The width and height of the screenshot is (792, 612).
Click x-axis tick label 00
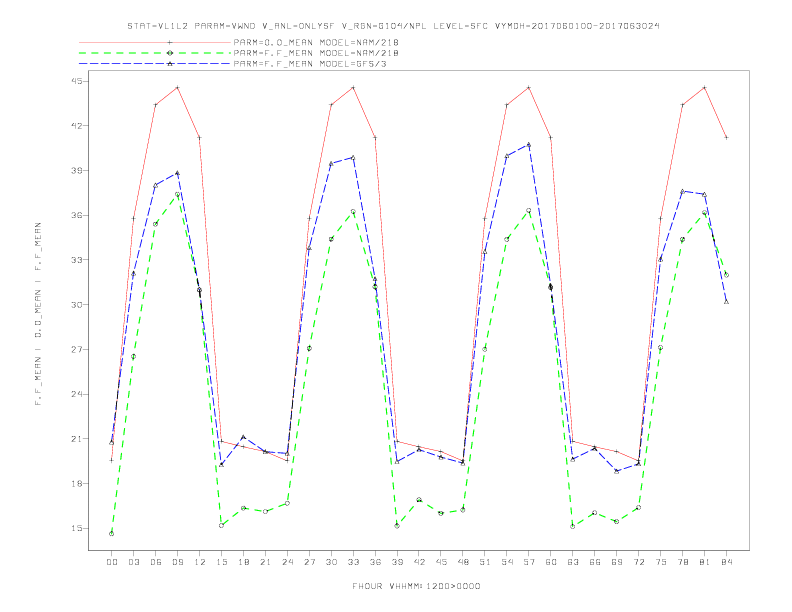(x=112, y=562)
